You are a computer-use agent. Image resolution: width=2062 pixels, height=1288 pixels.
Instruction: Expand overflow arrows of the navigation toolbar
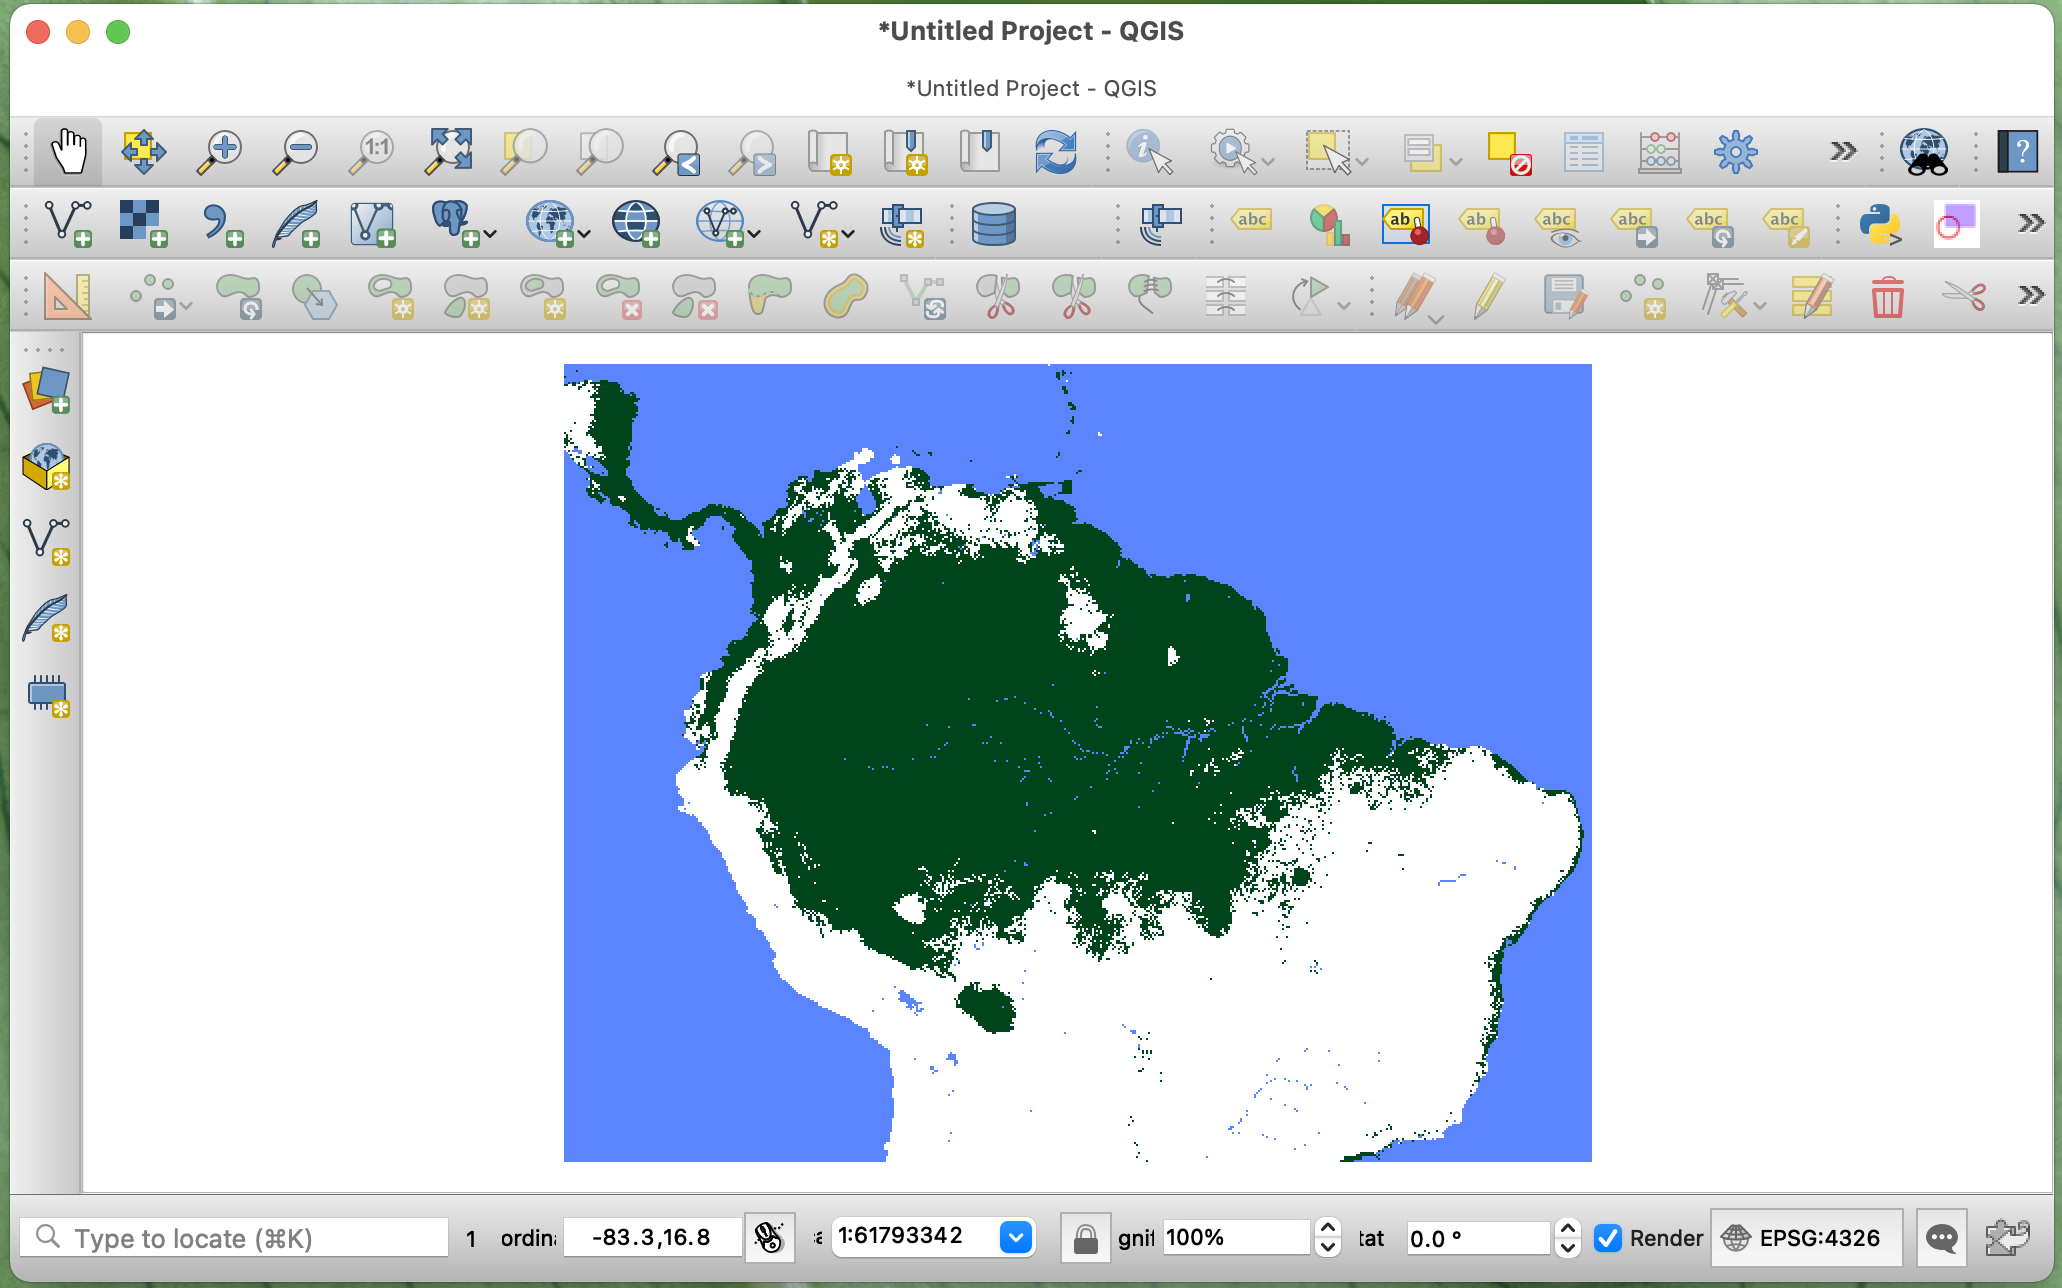1843,152
